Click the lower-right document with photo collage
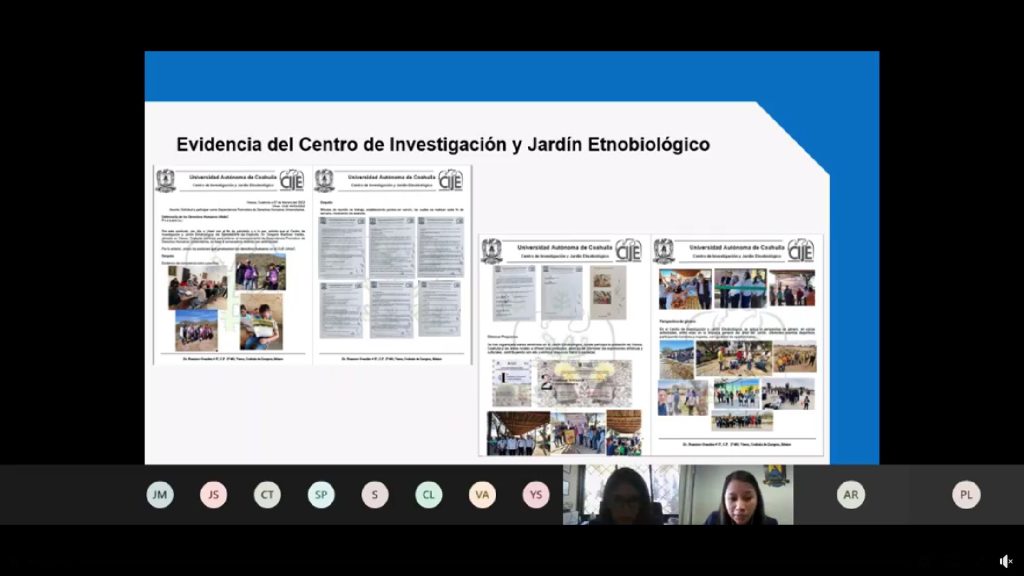 pyautogui.click(x=737, y=345)
